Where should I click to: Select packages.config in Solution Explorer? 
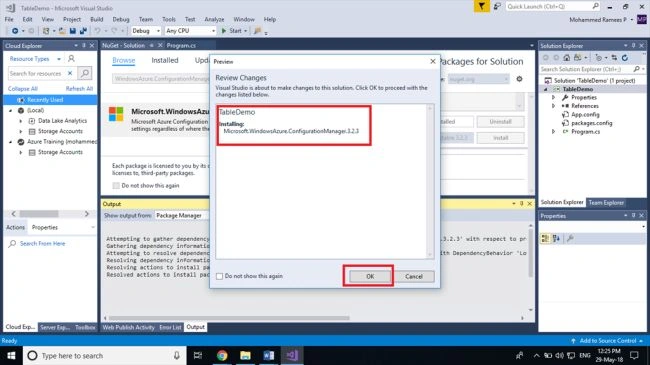click(592, 123)
